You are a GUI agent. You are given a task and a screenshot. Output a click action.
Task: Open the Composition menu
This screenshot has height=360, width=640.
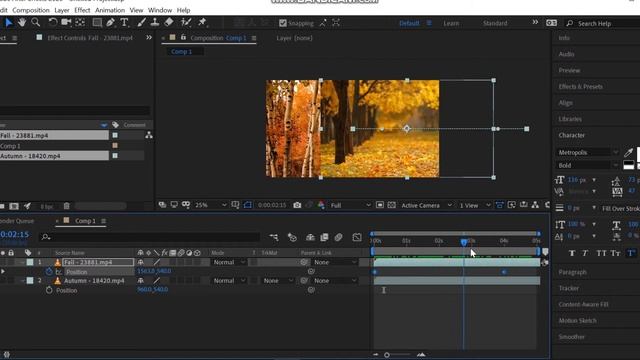tap(31, 10)
